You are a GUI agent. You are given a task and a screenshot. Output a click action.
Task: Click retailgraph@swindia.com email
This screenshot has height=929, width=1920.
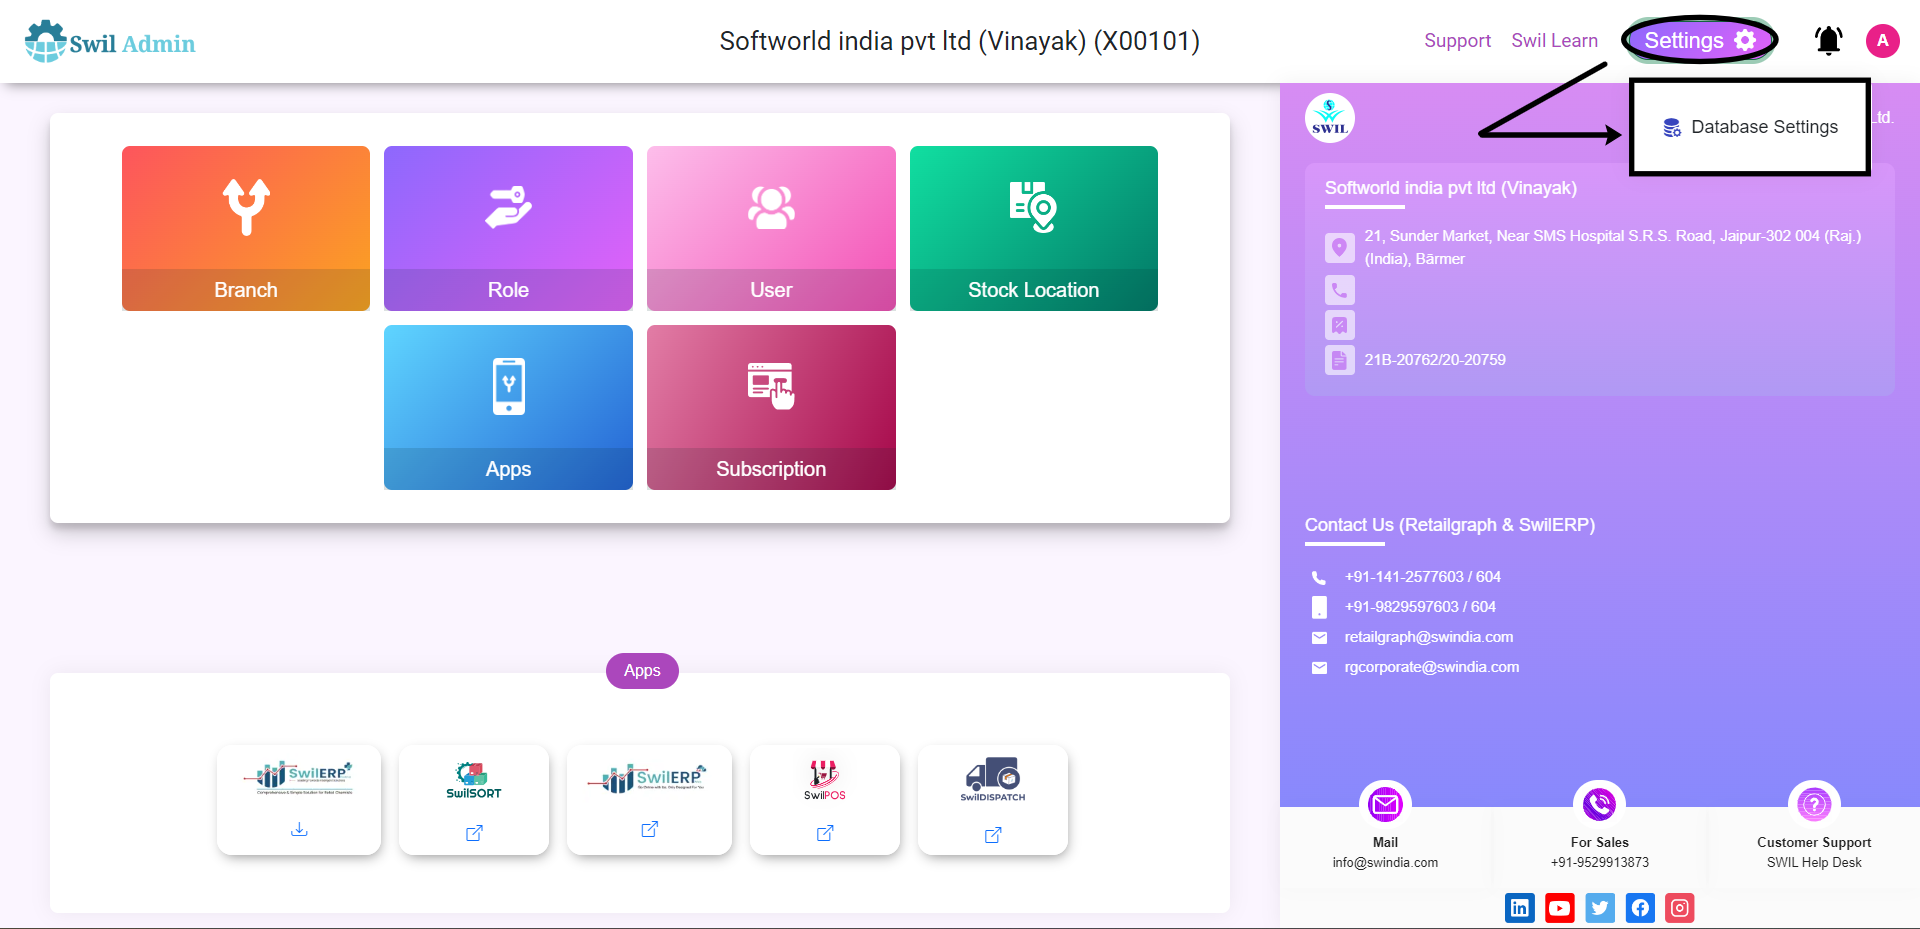1428,637
